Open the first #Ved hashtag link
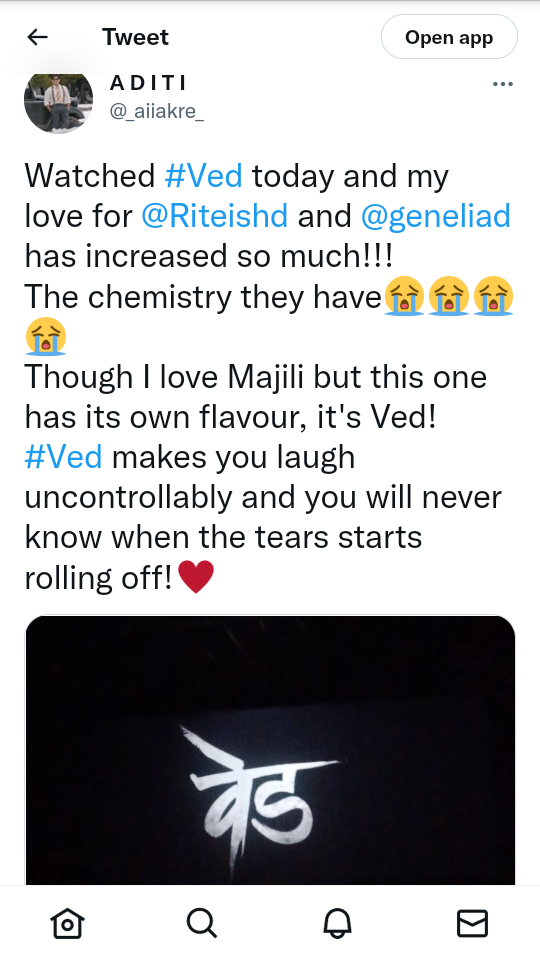Screen dimensions: 540x960 click(x=204, y=176)
